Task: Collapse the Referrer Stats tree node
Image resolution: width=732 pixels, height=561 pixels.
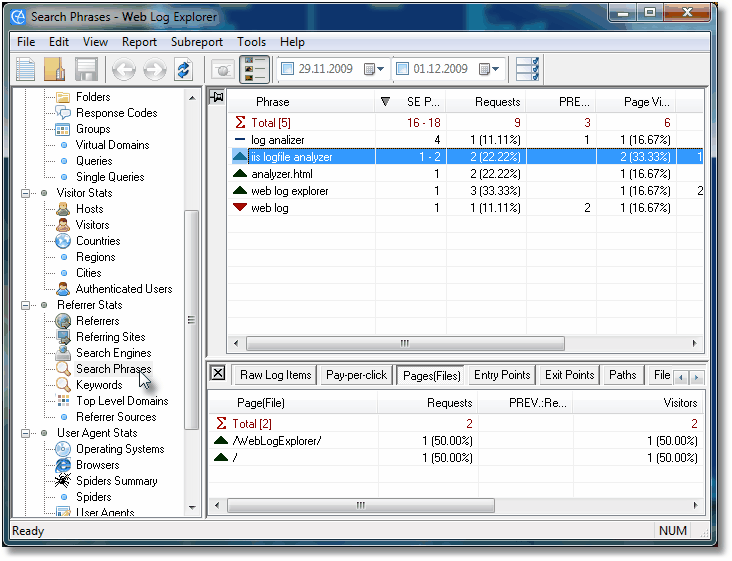Action: [26, 305]
